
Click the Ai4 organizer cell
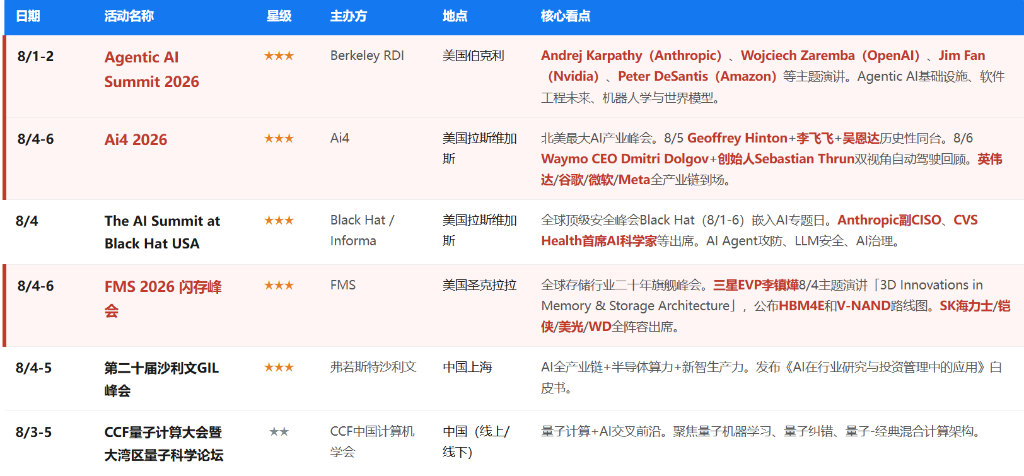tap(340, 138)
